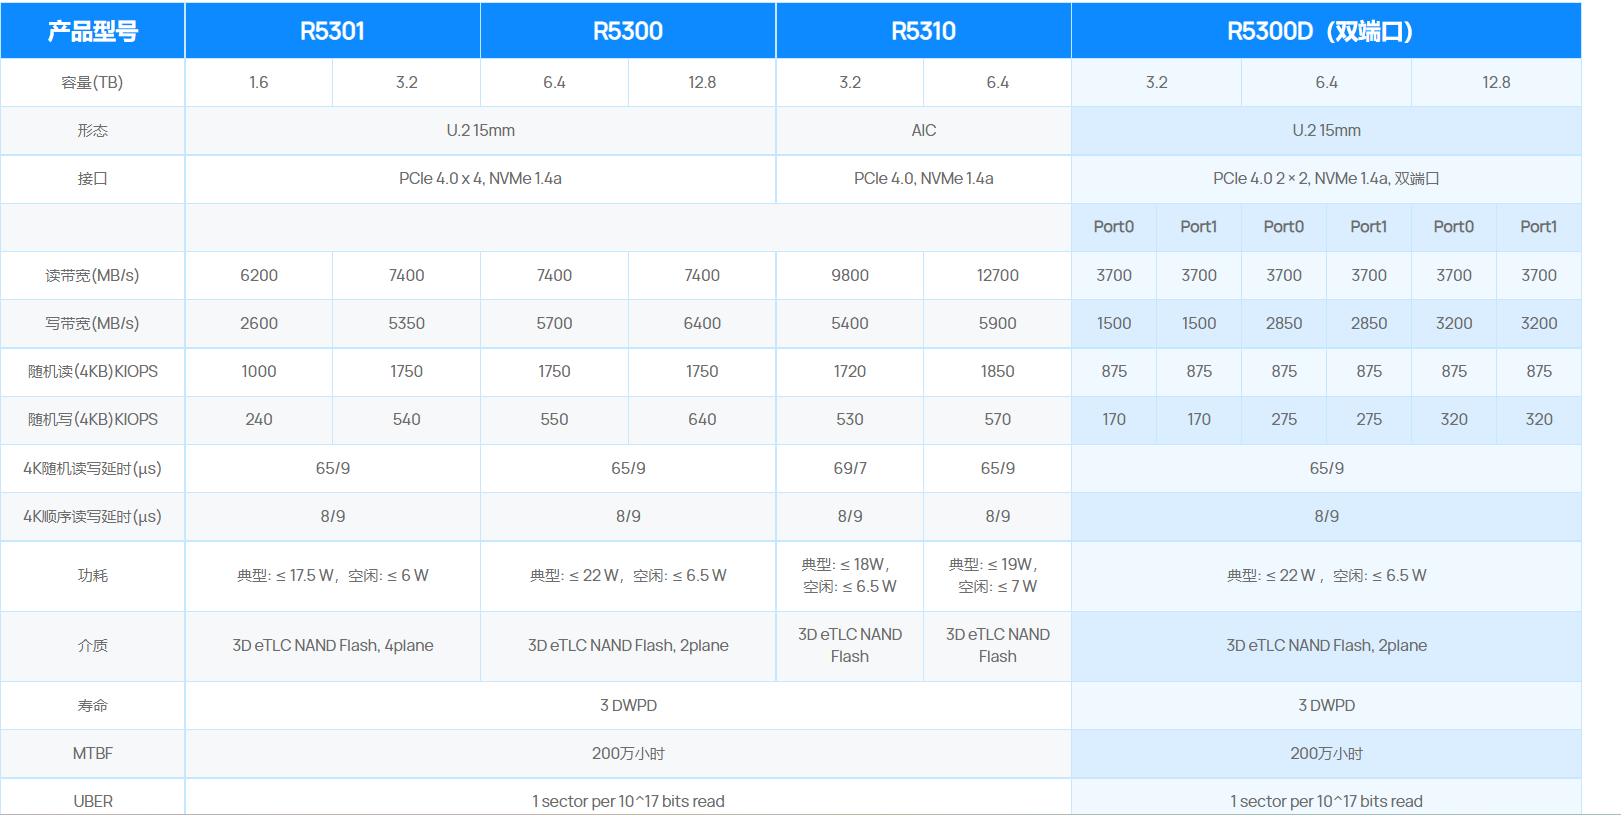Click the 形态 row label
Viewport: 1621px width, 815px height.
coord(92,131)
